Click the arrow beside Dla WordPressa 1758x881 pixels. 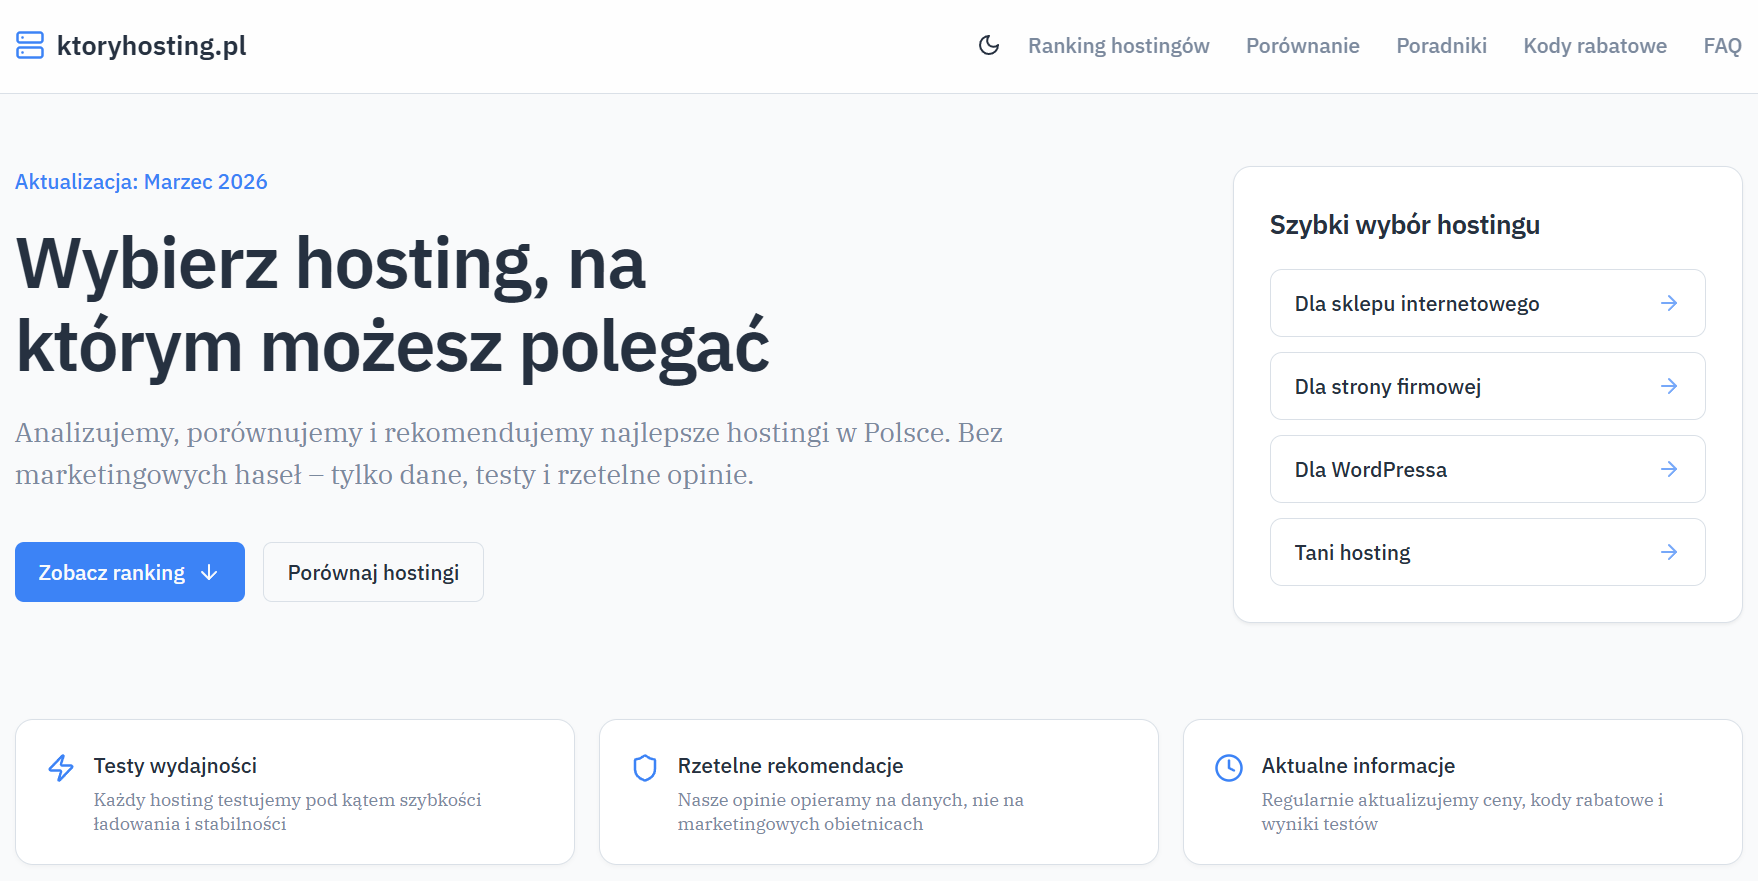pyautogui.click(x=1668, y=469)
